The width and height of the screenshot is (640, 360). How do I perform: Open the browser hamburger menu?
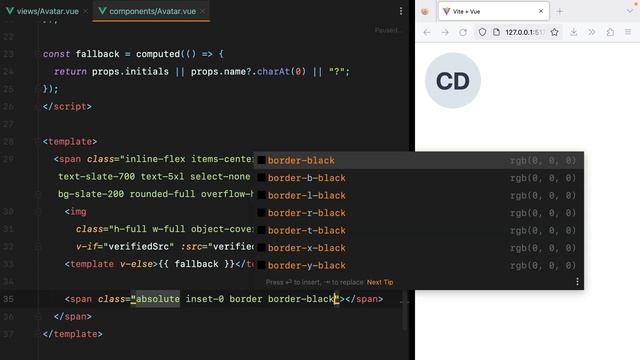[x=628, y=32]
